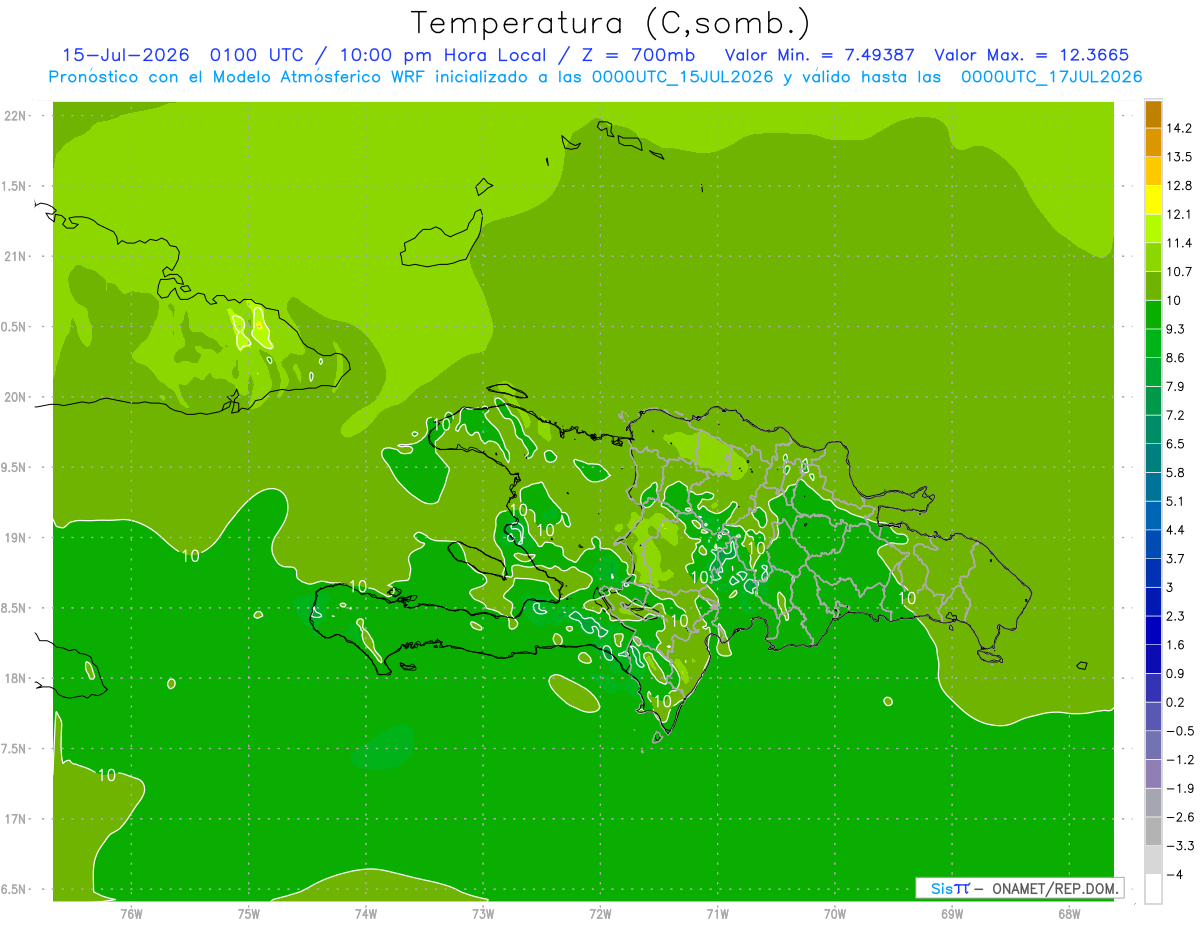This screenshot has width=1200, height=927.
Task: Click the "0000UTC_17JUL2026" valid-until text
Action: coord(1051,77)
